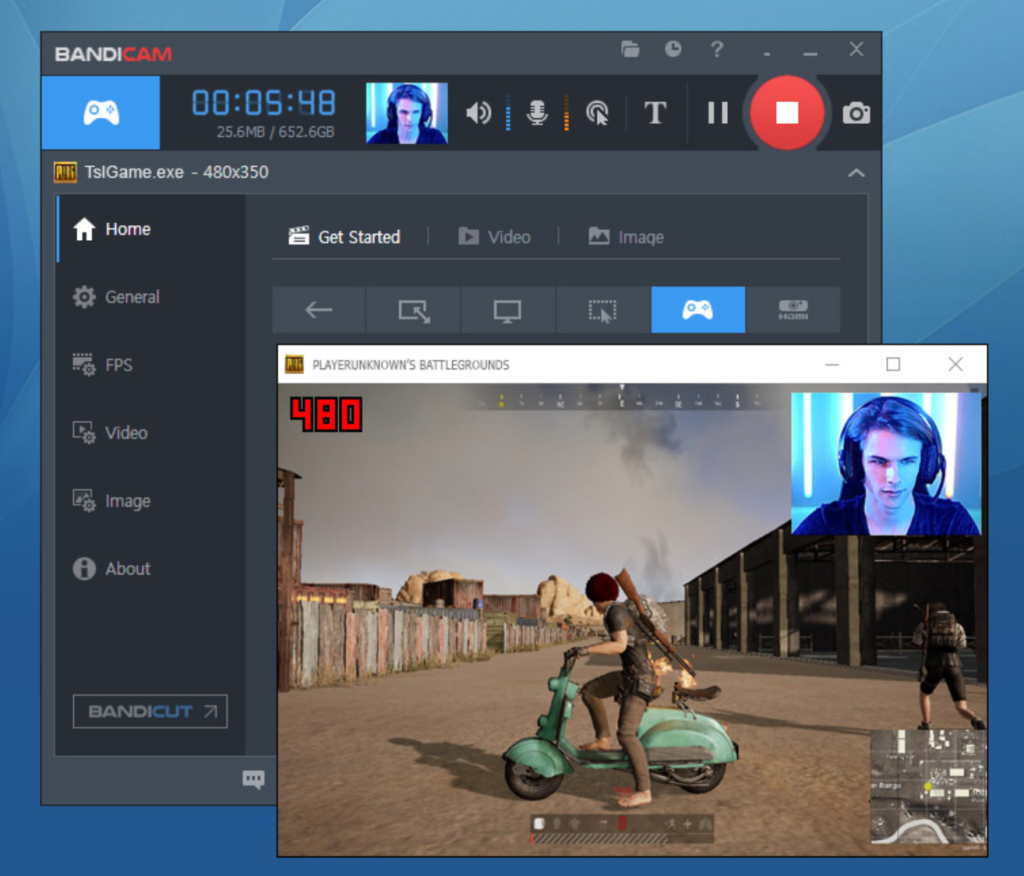The width and height of the screenshot is (1024, 876).
Task: Select HDMI device recording mode
Action: click(793, 310)
